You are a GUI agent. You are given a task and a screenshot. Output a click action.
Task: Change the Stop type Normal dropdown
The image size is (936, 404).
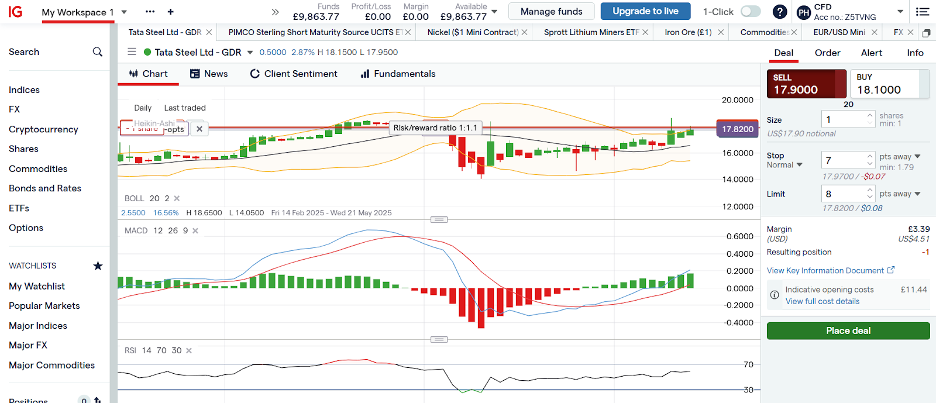[x=785, y=165]
